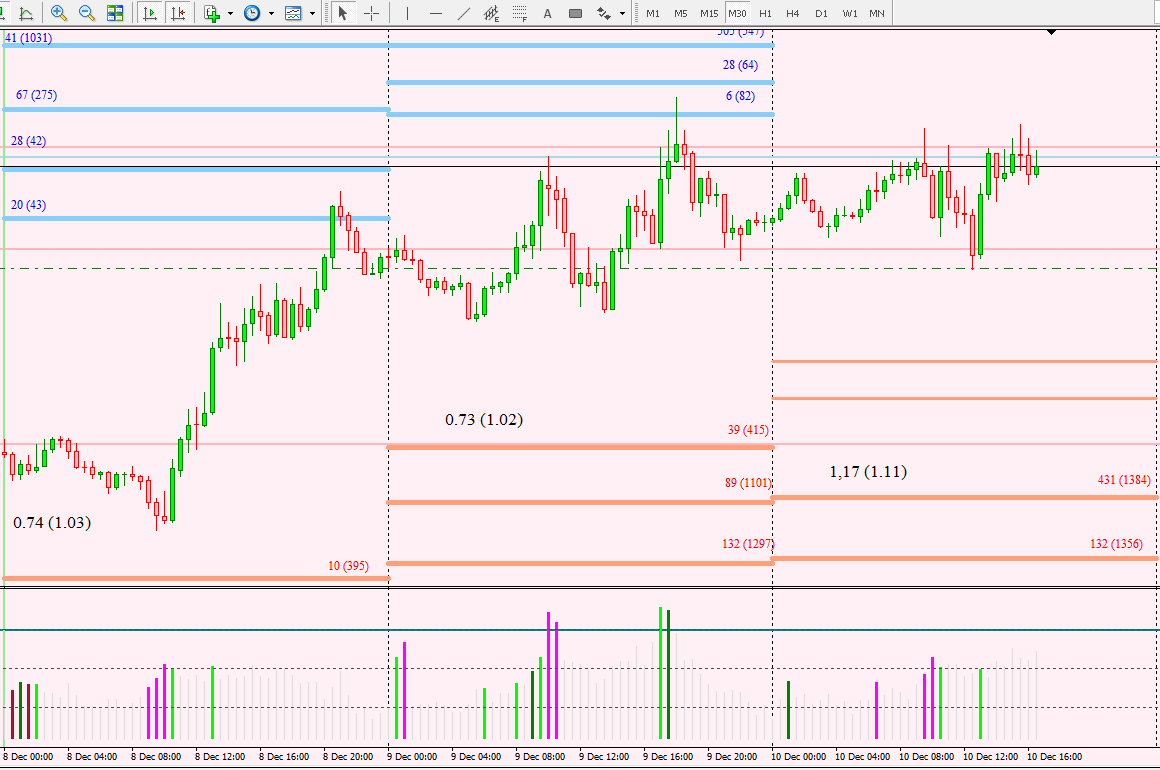The image size is (1160, 770).
Task: Click the '10 (395)' red label
Action: 348,566
